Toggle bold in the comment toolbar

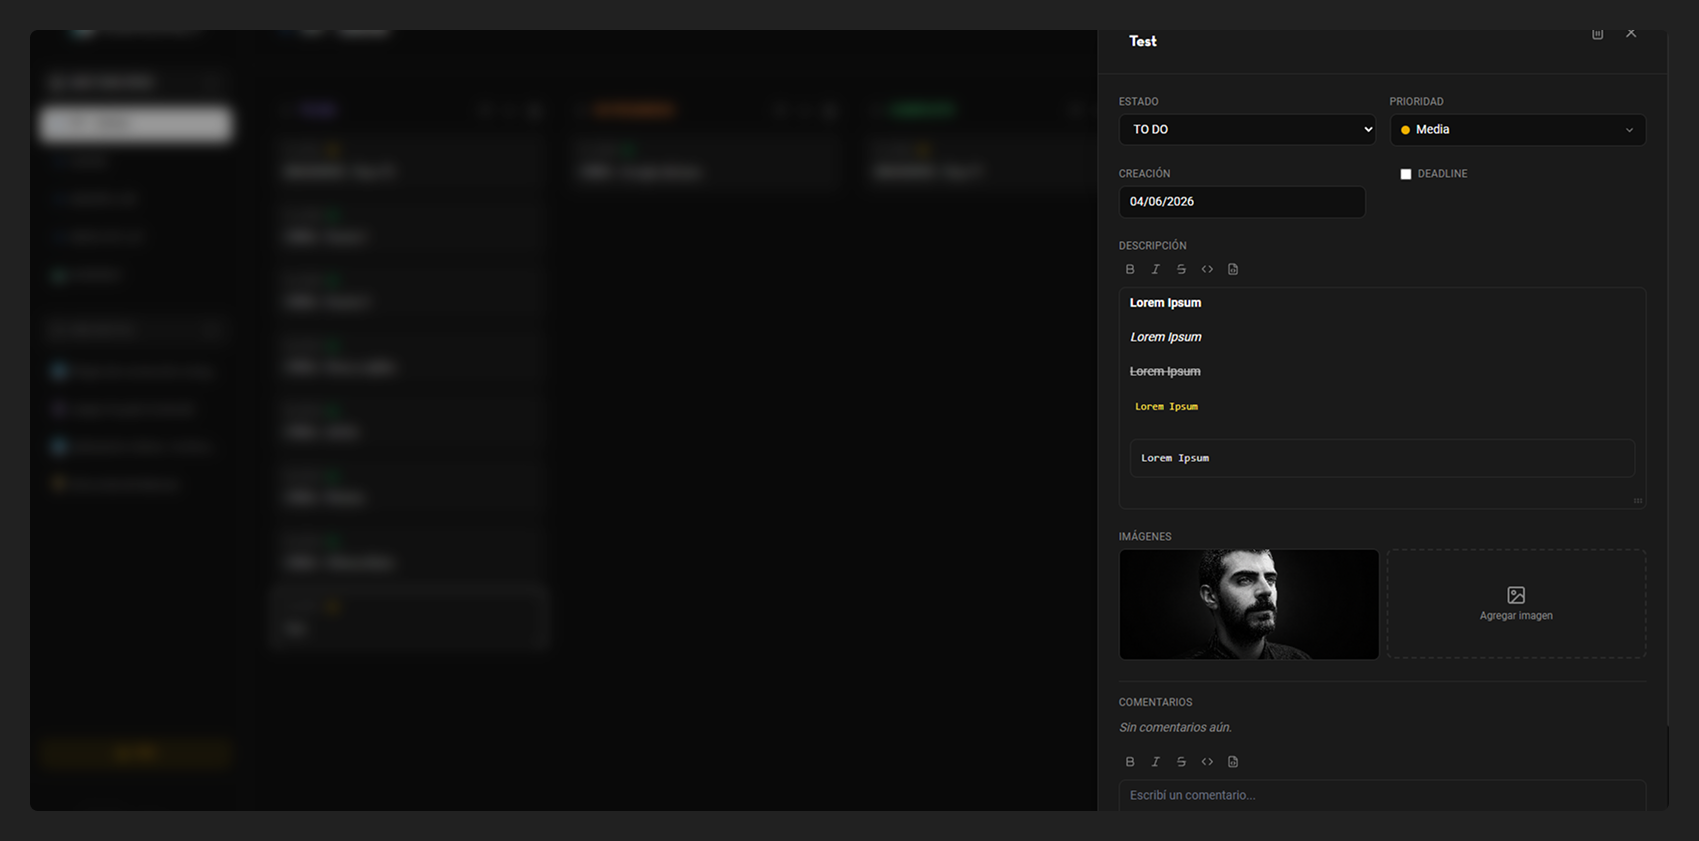coord(1130,762)
